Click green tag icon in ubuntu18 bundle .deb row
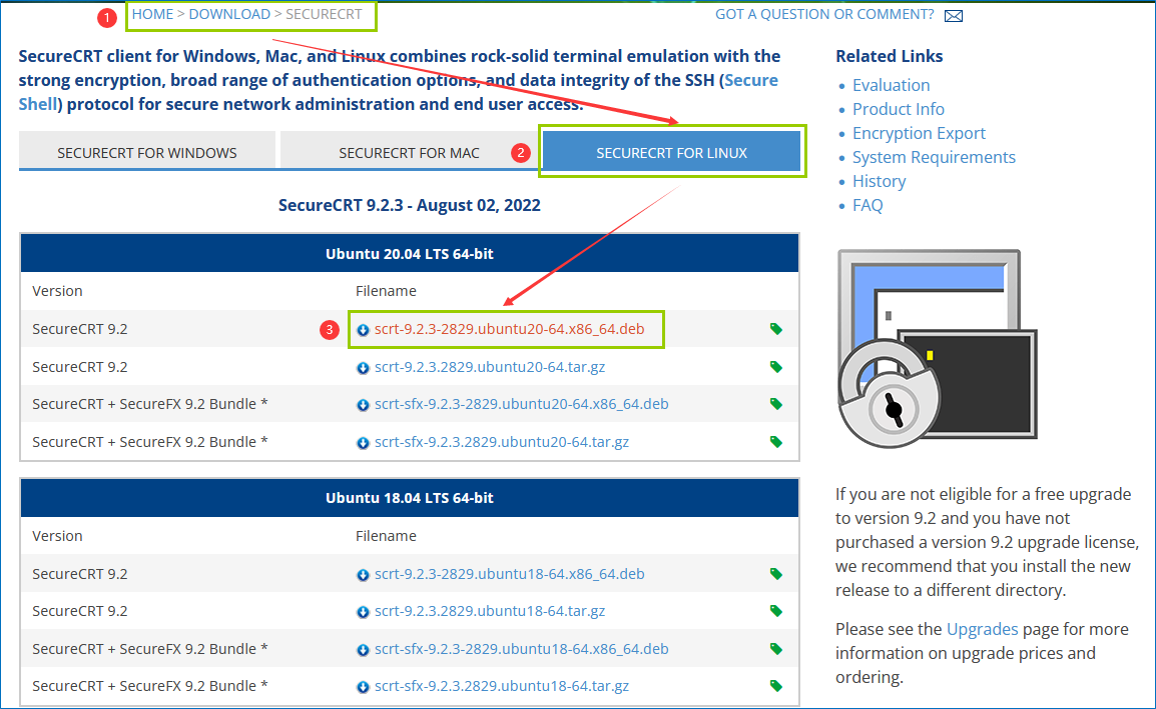 point(776,649)
